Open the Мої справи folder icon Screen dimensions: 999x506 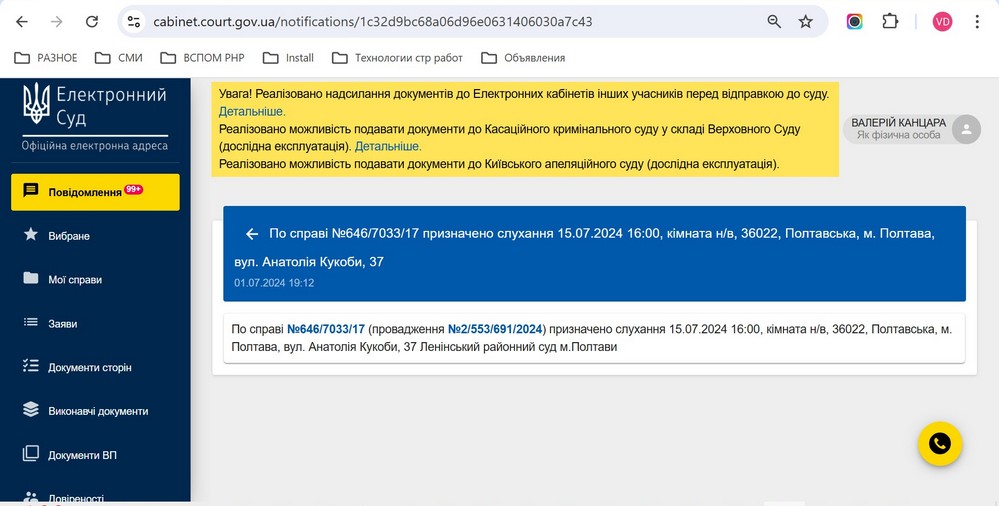(x=31, y=278)
